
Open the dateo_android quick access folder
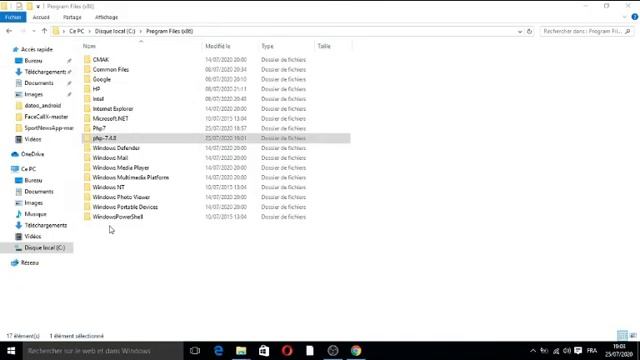point(42,105)
